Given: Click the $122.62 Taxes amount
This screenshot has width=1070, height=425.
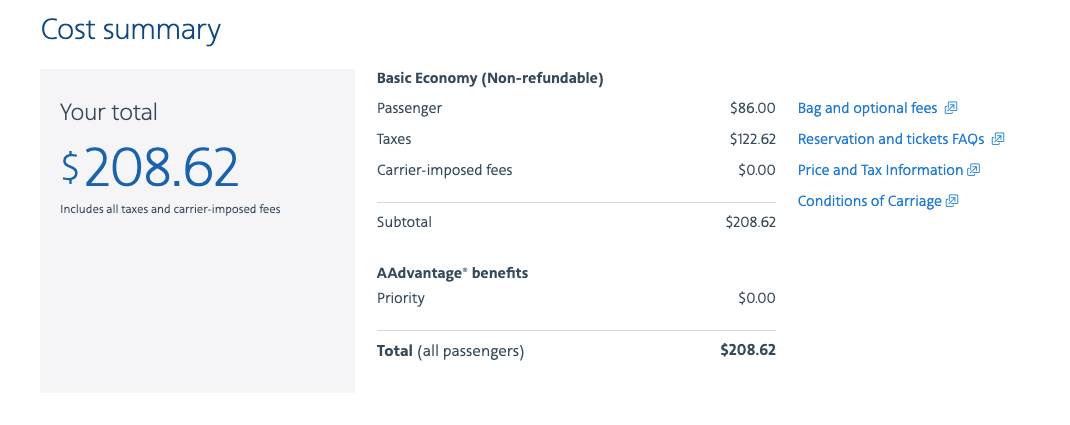Looking at the screenshot, I should point(752,139).
